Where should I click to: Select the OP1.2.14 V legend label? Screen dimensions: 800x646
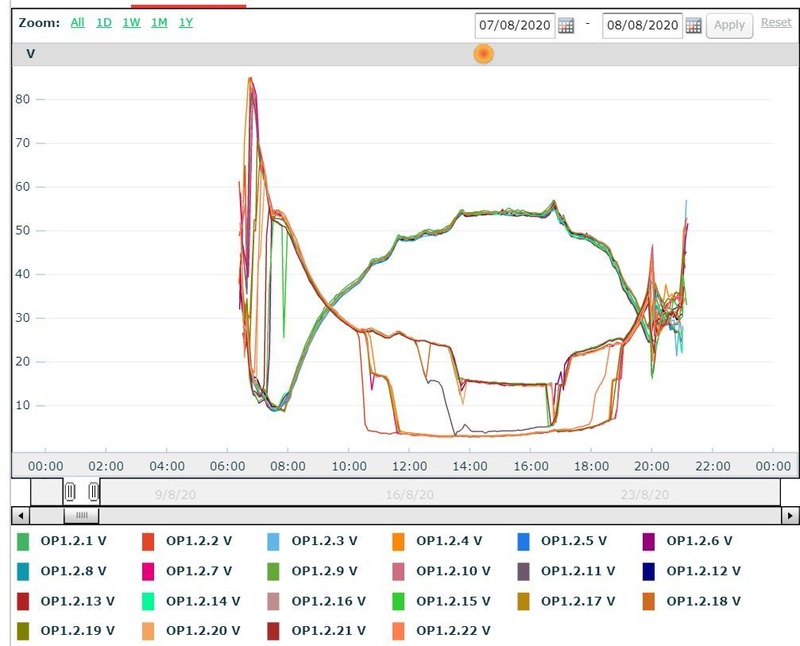pos(203,601)
